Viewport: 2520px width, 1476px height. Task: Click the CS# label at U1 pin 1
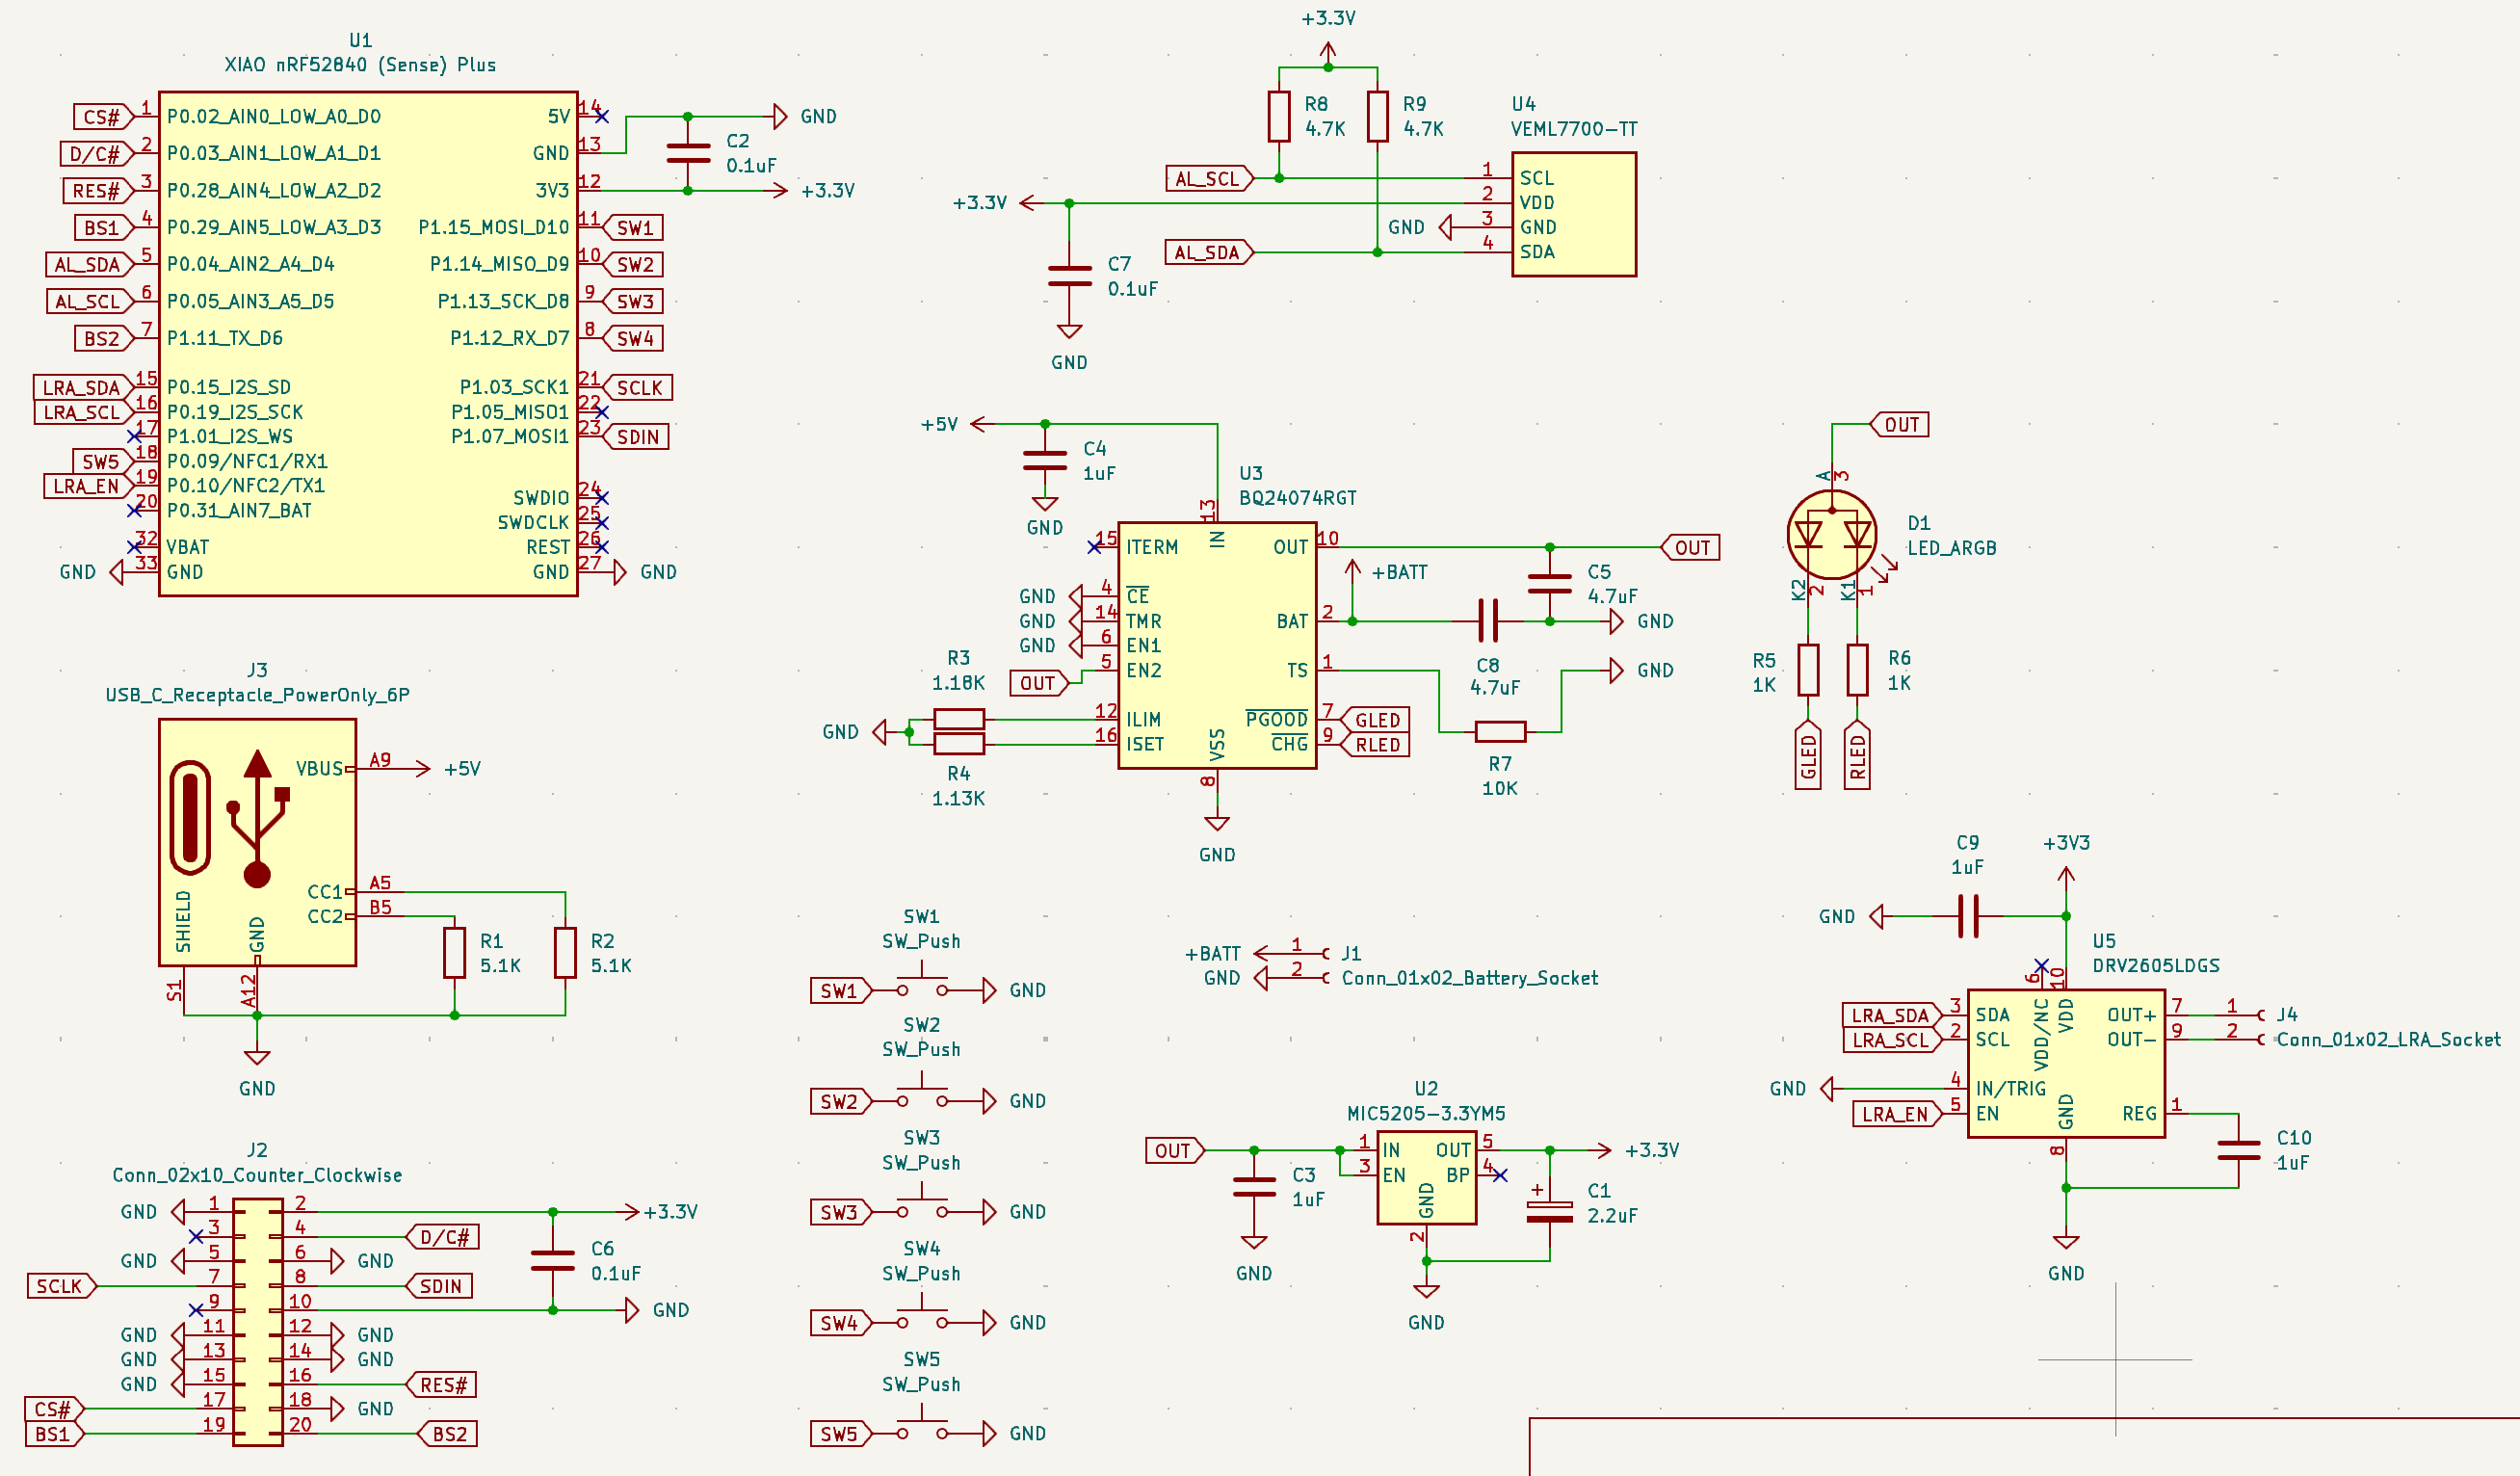pos(103,117)
